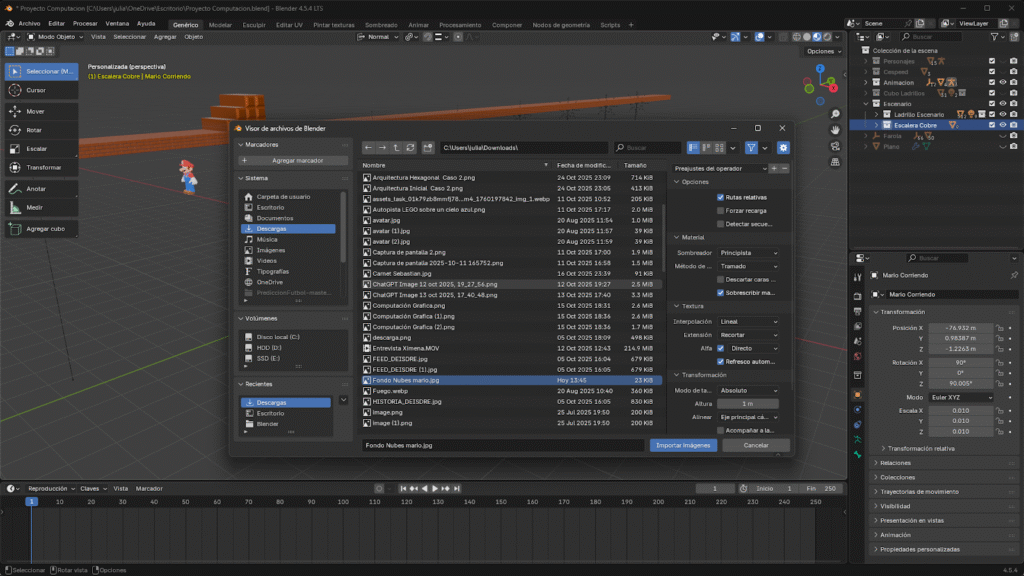Disable the Rutas relativas checkbox
The width and height of the screenshot is (1024, 576).
pyautogui.click(x=720, y=197)
